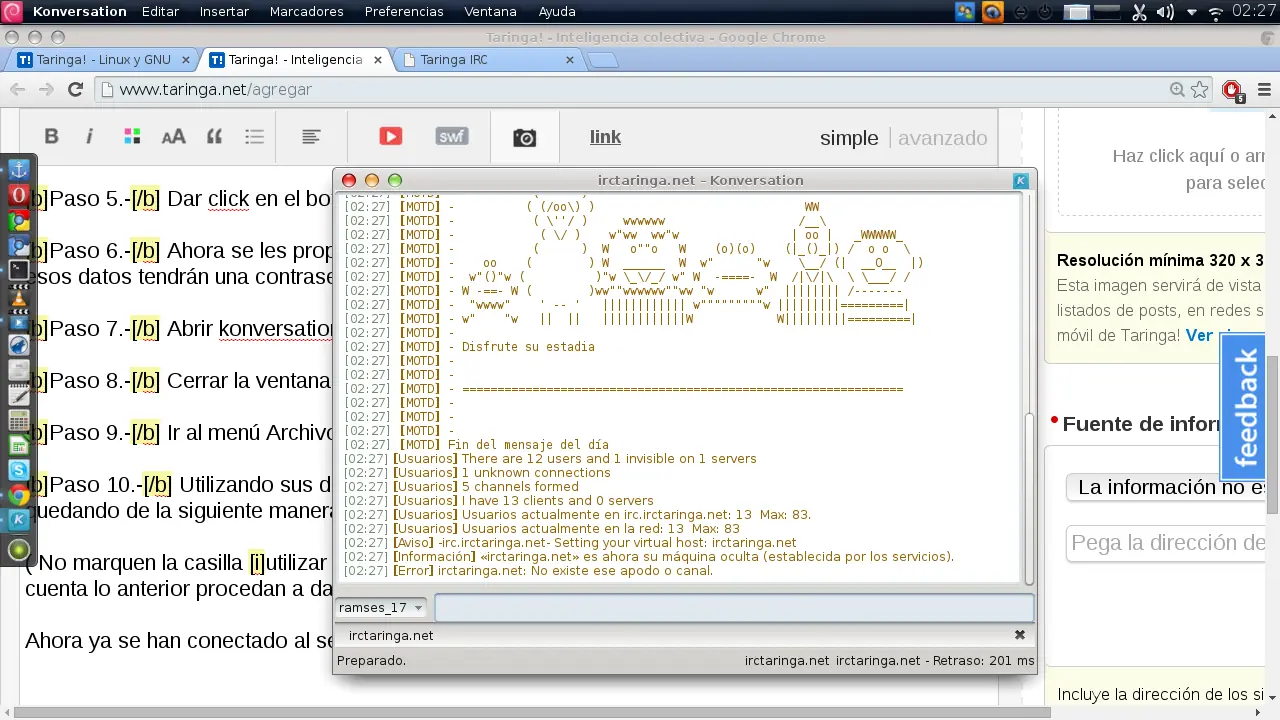
Task: Switch editor to 'simple' mode
Action: [849, 138]
